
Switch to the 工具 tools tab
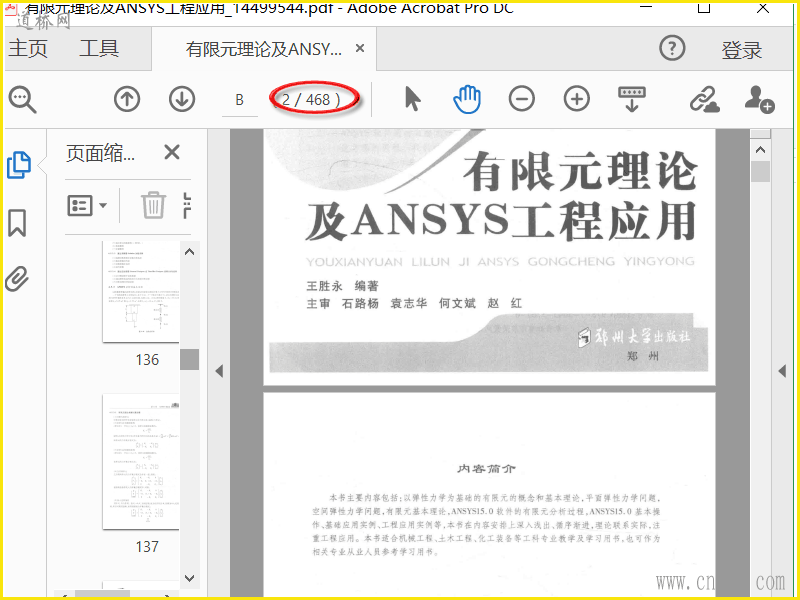(99, 48)
